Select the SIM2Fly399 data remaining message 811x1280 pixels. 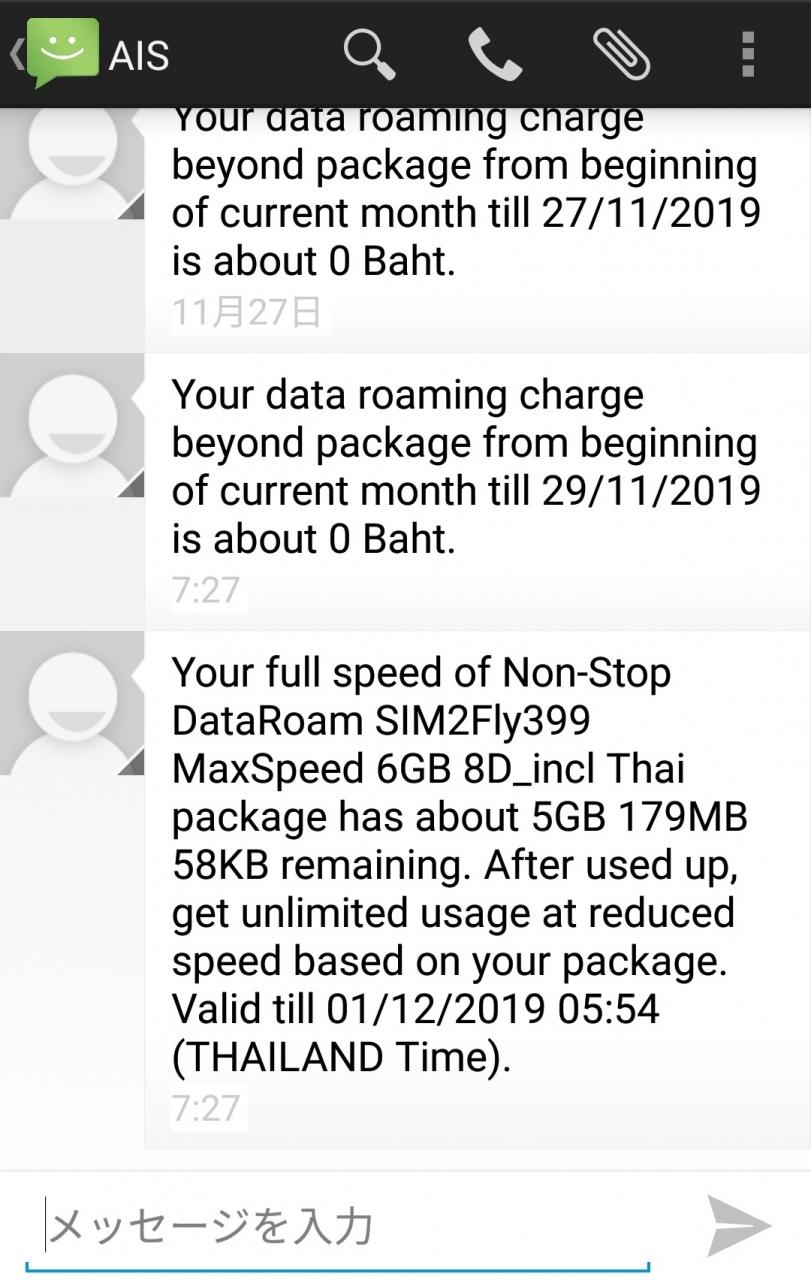478,890
